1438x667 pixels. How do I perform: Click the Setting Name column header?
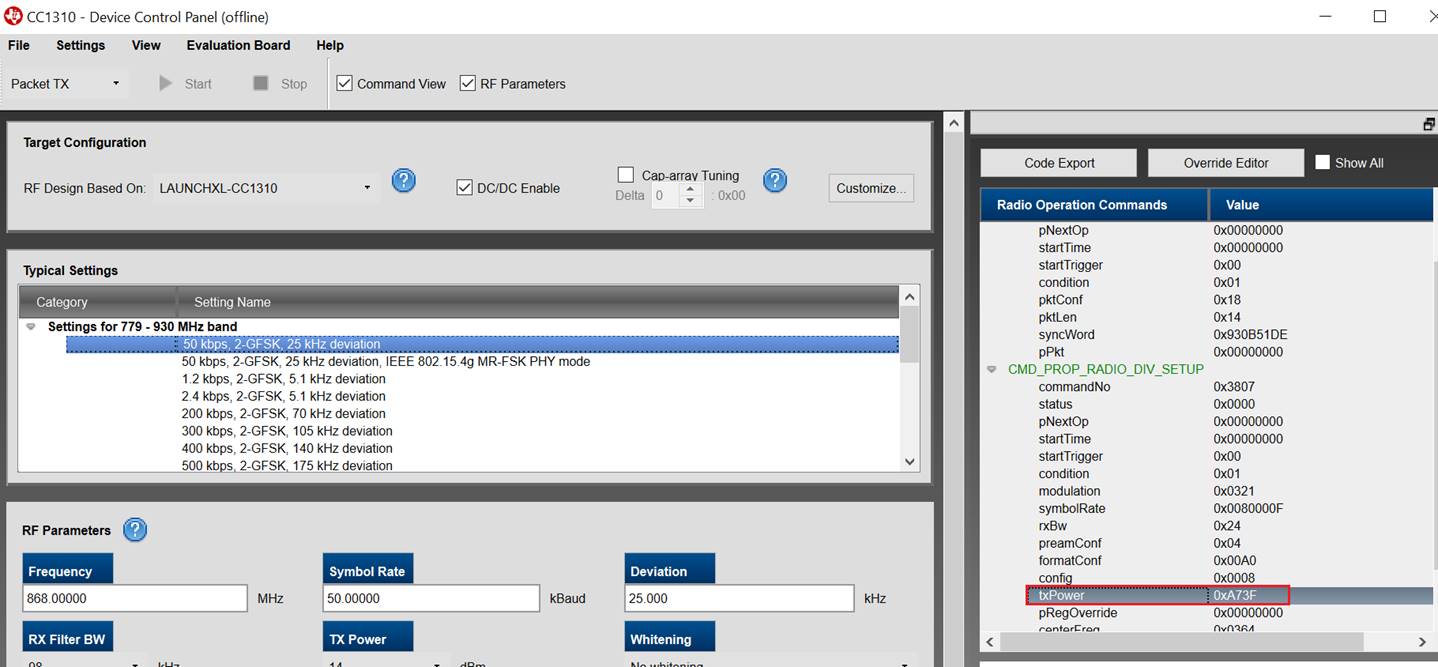[538, 302]
